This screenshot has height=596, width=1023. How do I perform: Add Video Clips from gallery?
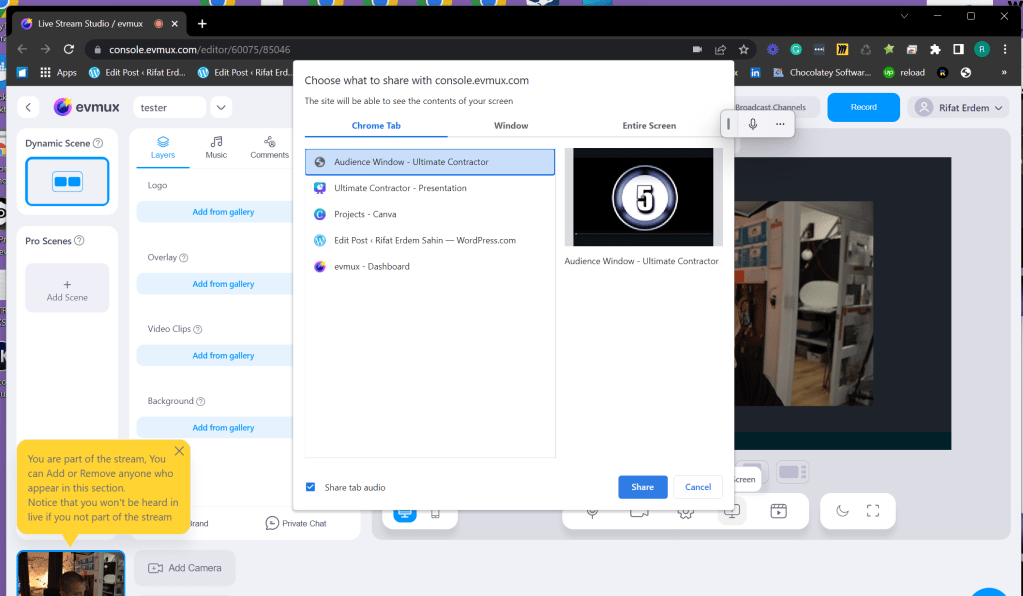tap(223, 355)
